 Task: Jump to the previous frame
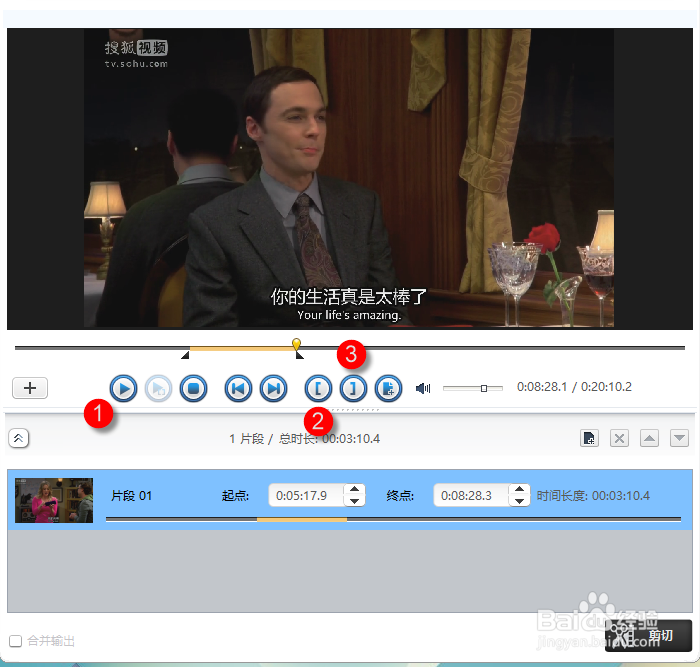[238, 388]
